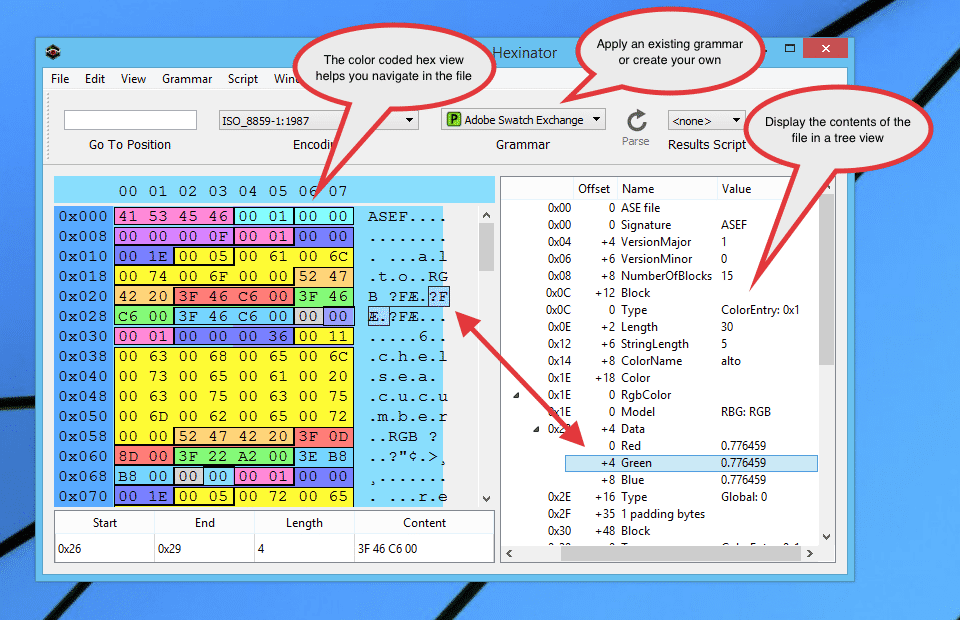Screen dimensions: 960x620
Task: Click the Start column header in selection table
Action: [105, 523]
